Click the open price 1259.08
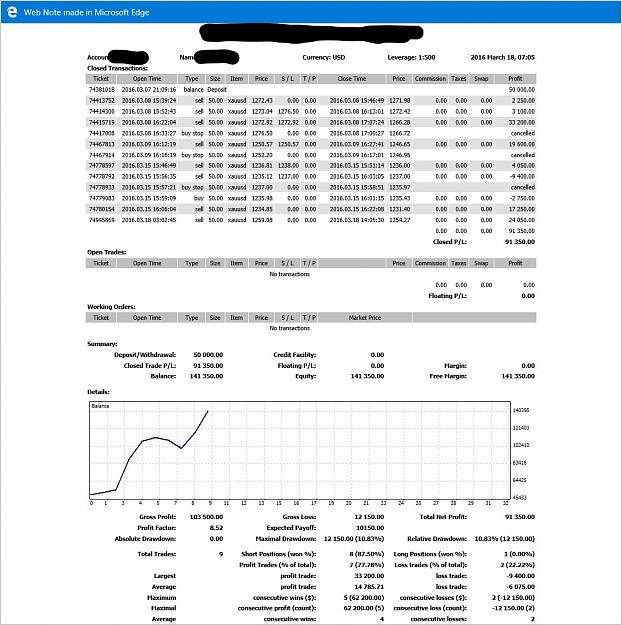Image resolution: width=622 pixels, height=625 pixels. (x=262, y=220)
